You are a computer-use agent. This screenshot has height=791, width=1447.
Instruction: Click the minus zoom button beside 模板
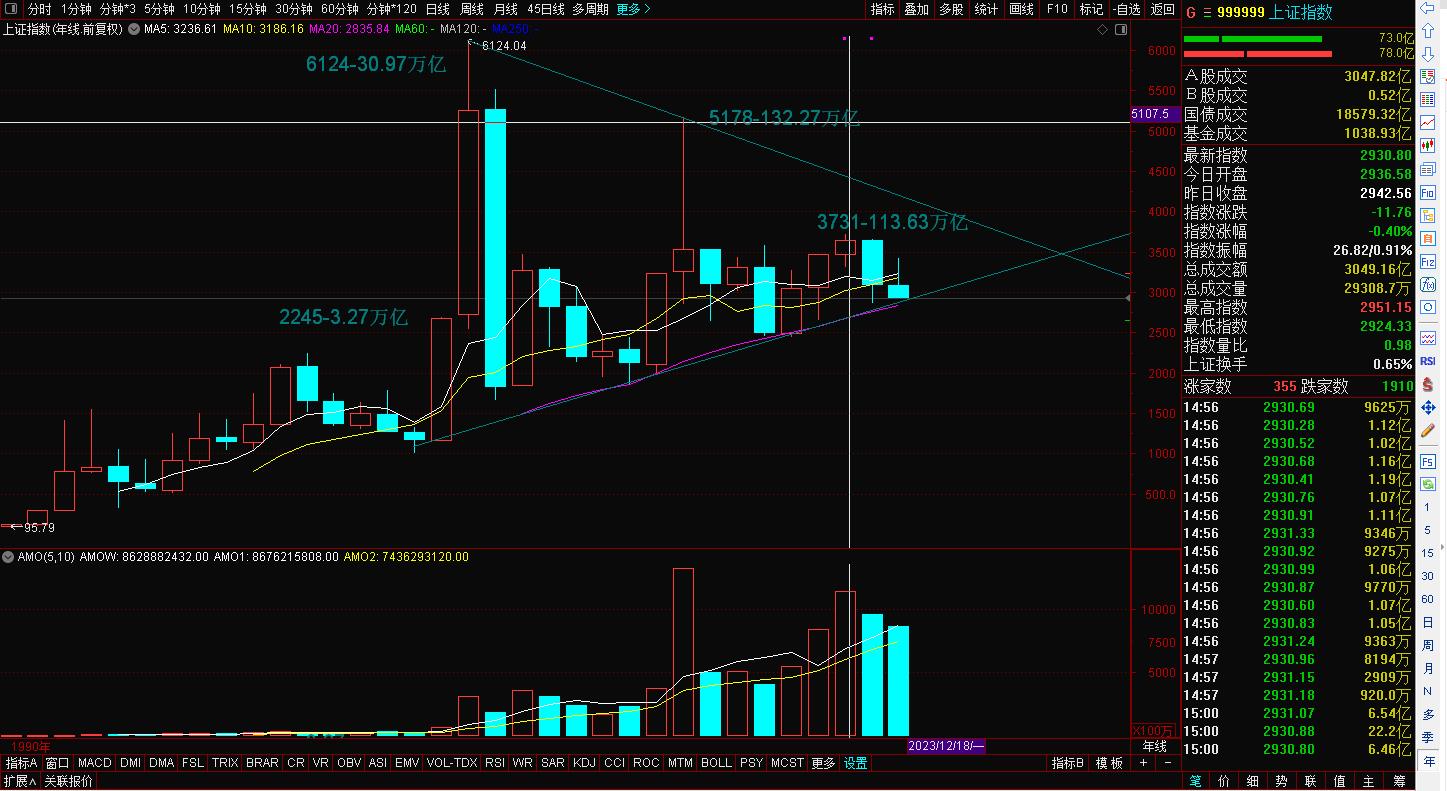(x=1167, y=763)
